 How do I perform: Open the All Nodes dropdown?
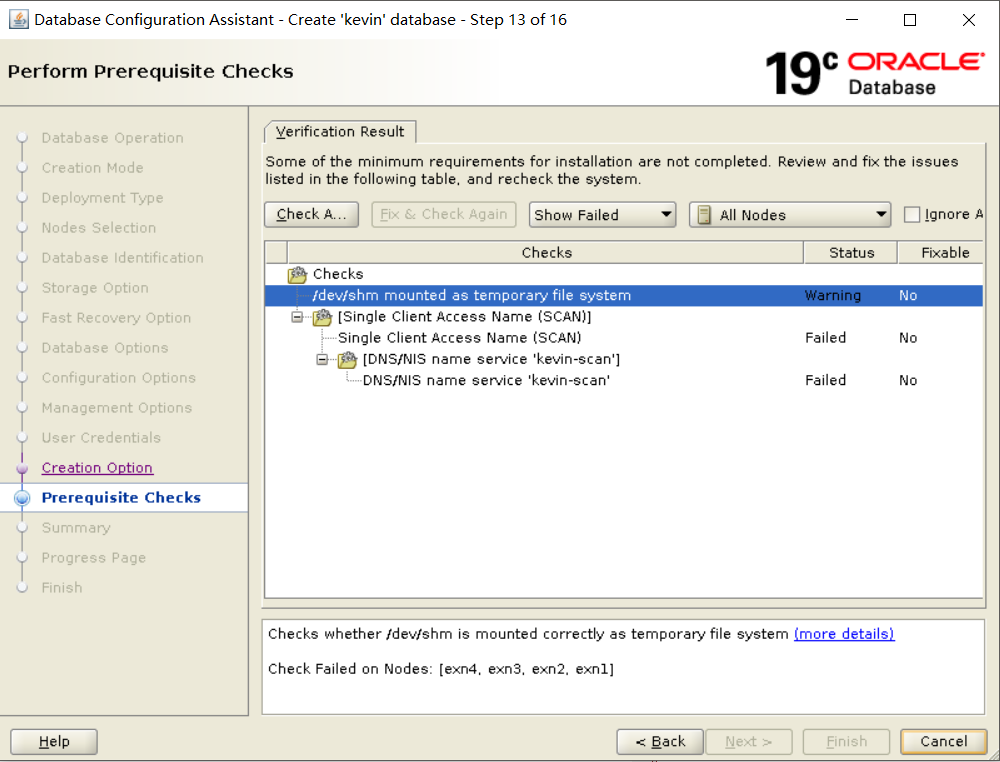pyautogui.click(x=790, y=215)
